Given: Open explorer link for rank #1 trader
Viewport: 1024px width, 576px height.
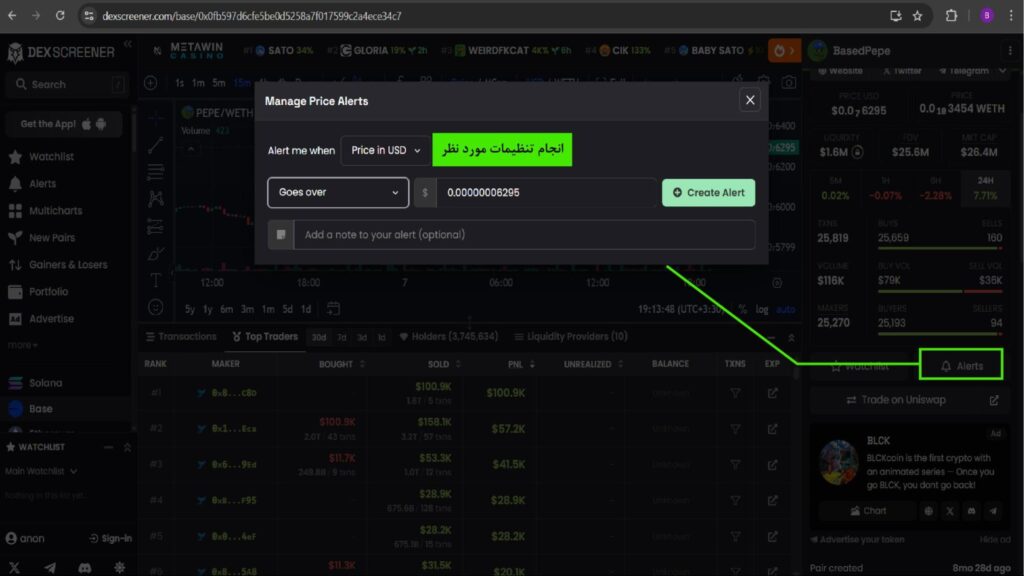Looking at the screenshot, I should pos(773,393).
